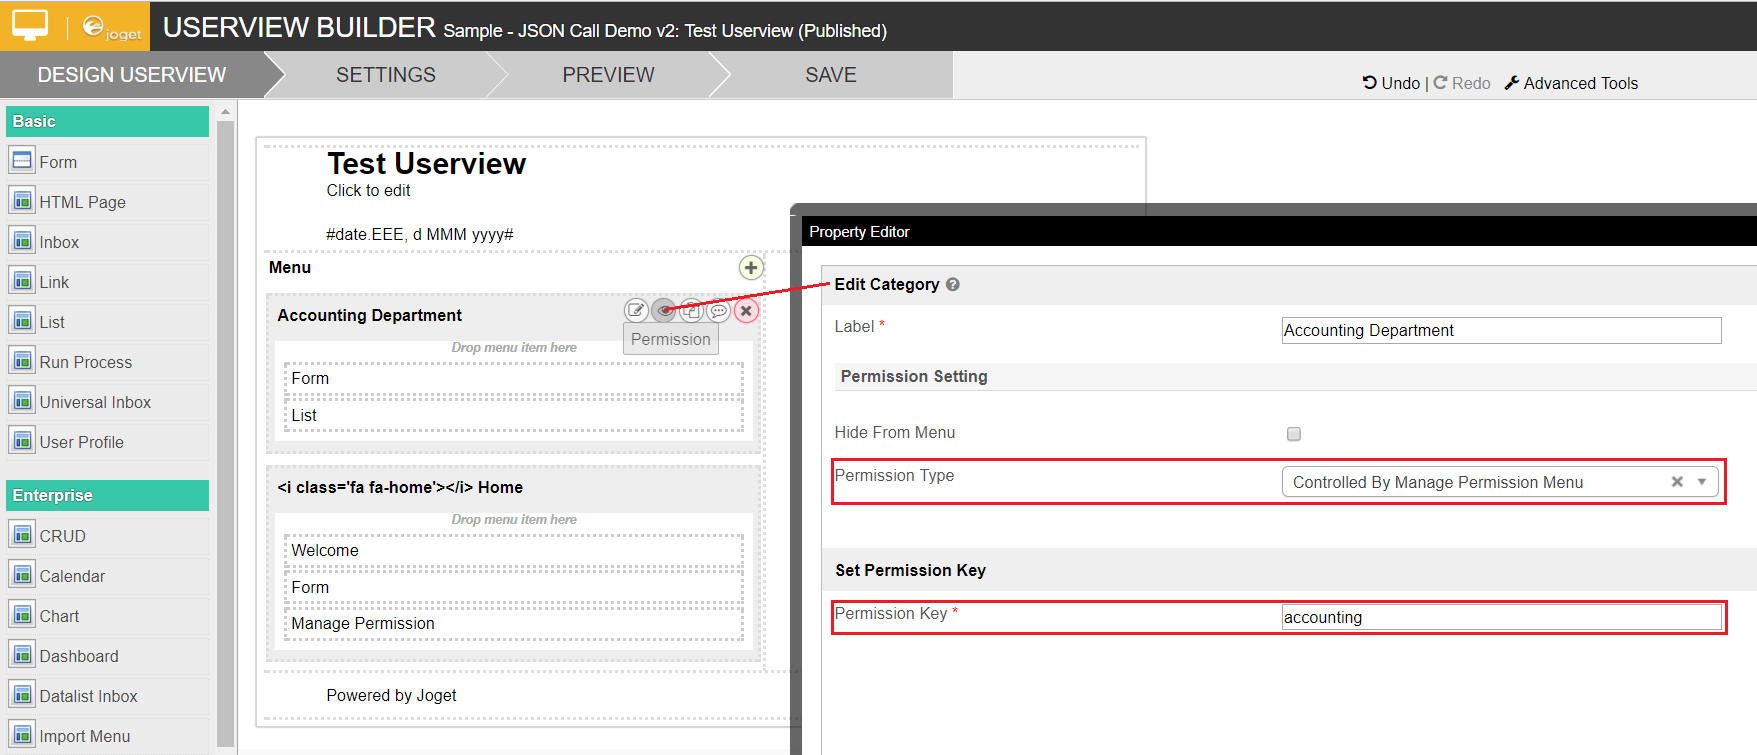Select the Welcome menu item
The image size is (1757, 755).
coord(514,550)
